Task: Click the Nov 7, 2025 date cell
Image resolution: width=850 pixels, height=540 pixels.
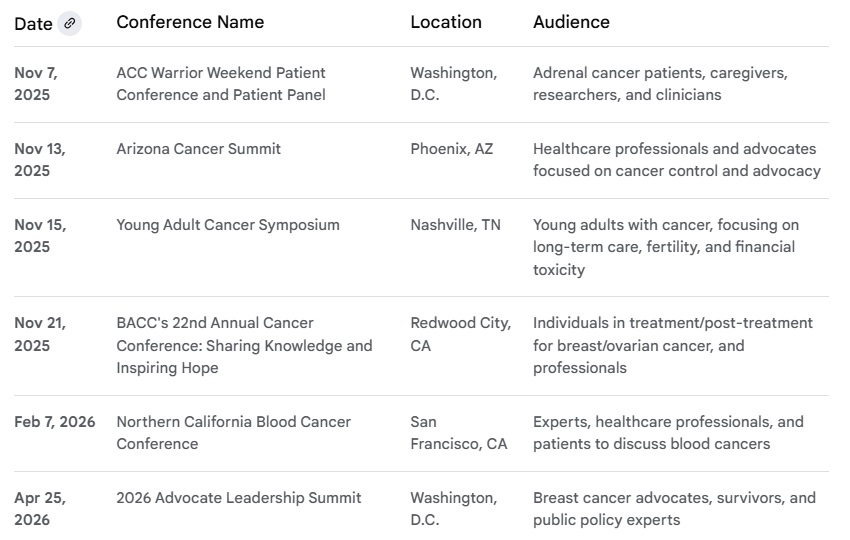Action: pyautogui.click(x=35, y=84)
